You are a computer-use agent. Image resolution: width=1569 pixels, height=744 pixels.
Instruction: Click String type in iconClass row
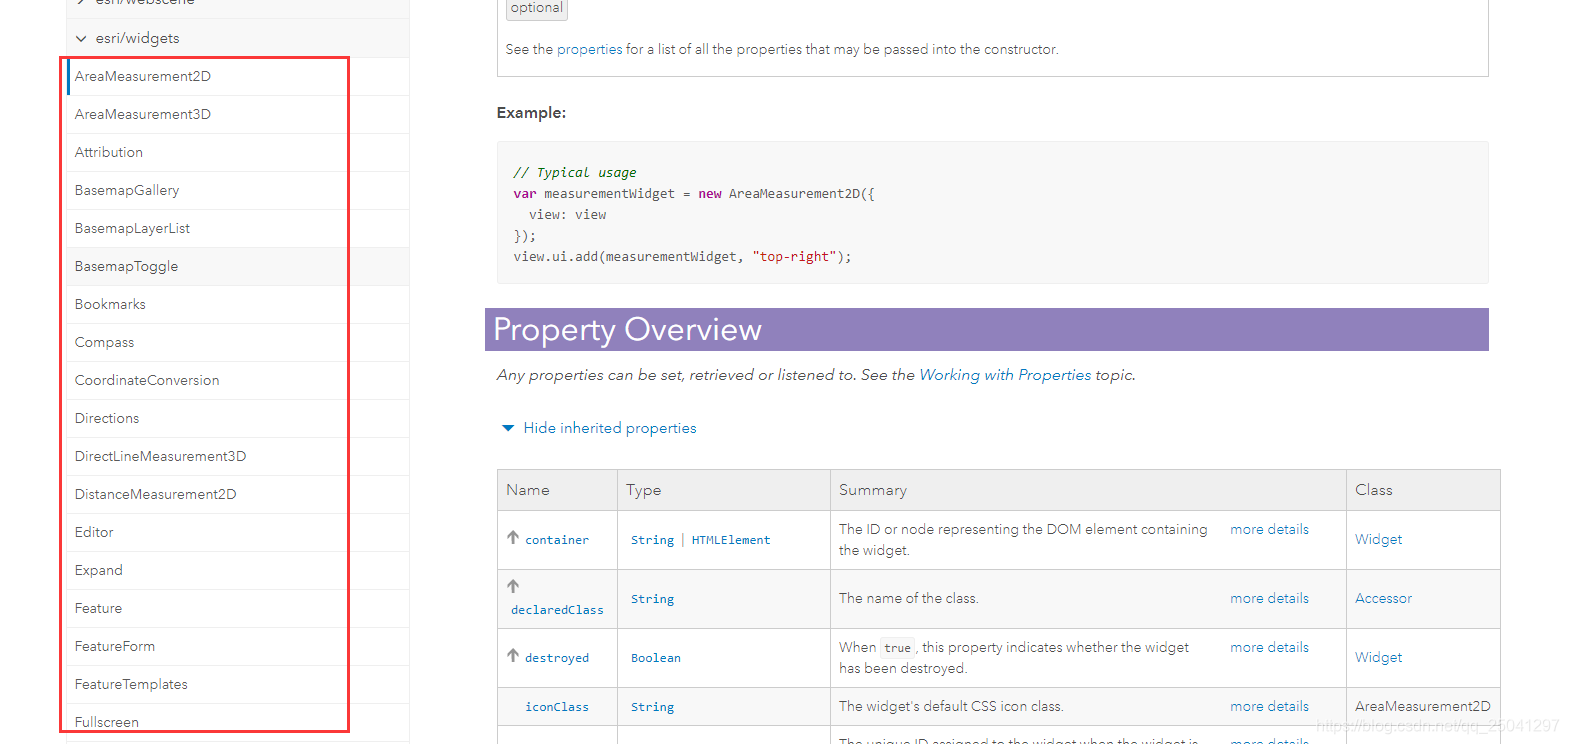click(652, 707)
